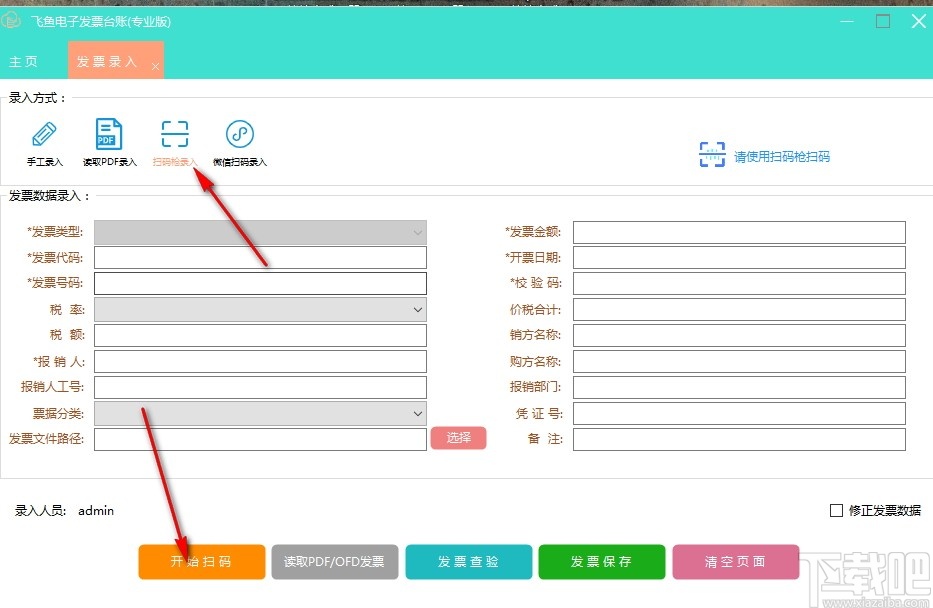Click inside the 发票代码 input field

[260, 257]
